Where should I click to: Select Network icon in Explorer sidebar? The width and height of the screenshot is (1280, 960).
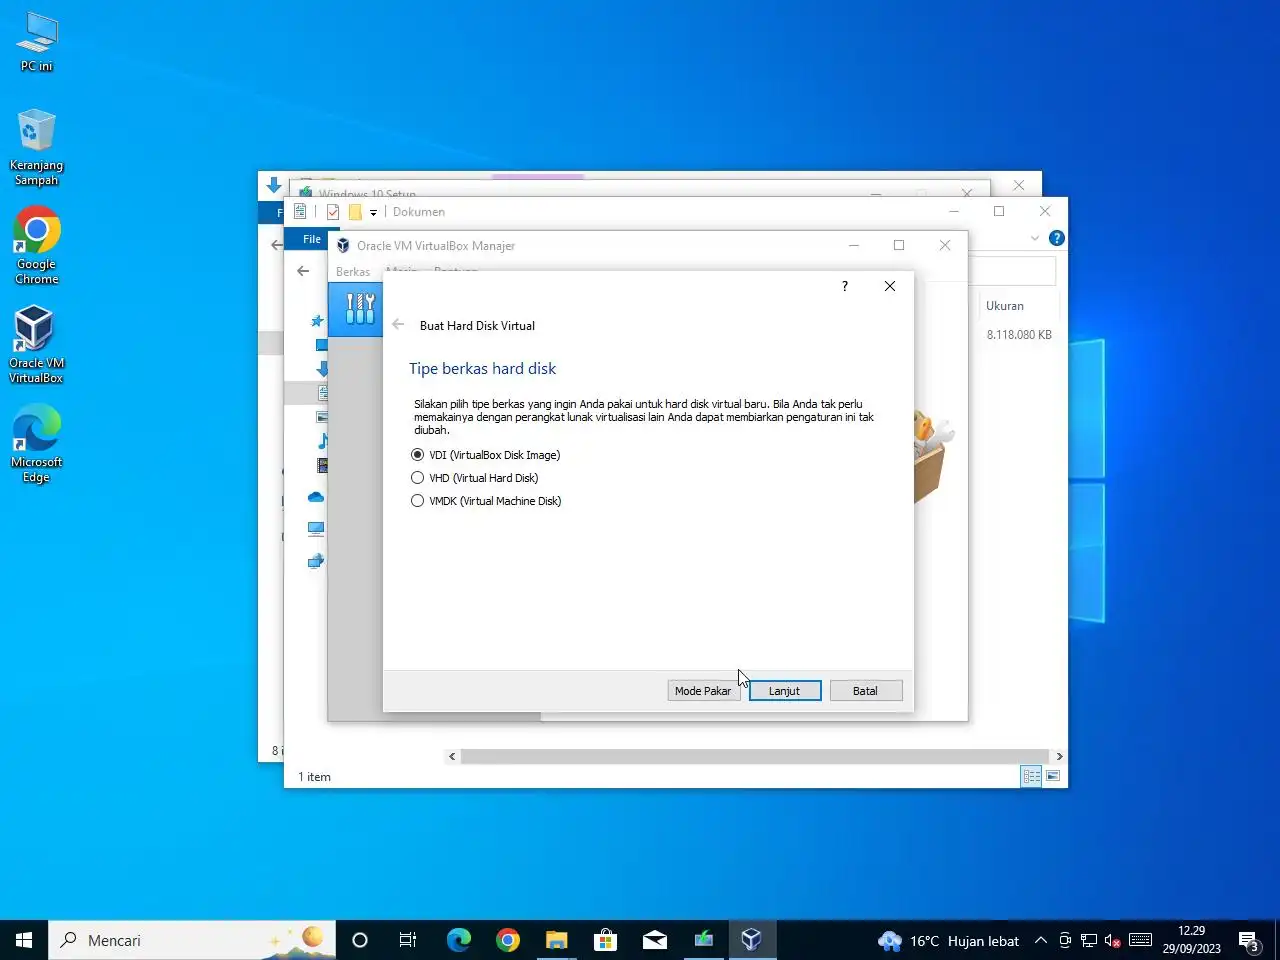[316, 561]
